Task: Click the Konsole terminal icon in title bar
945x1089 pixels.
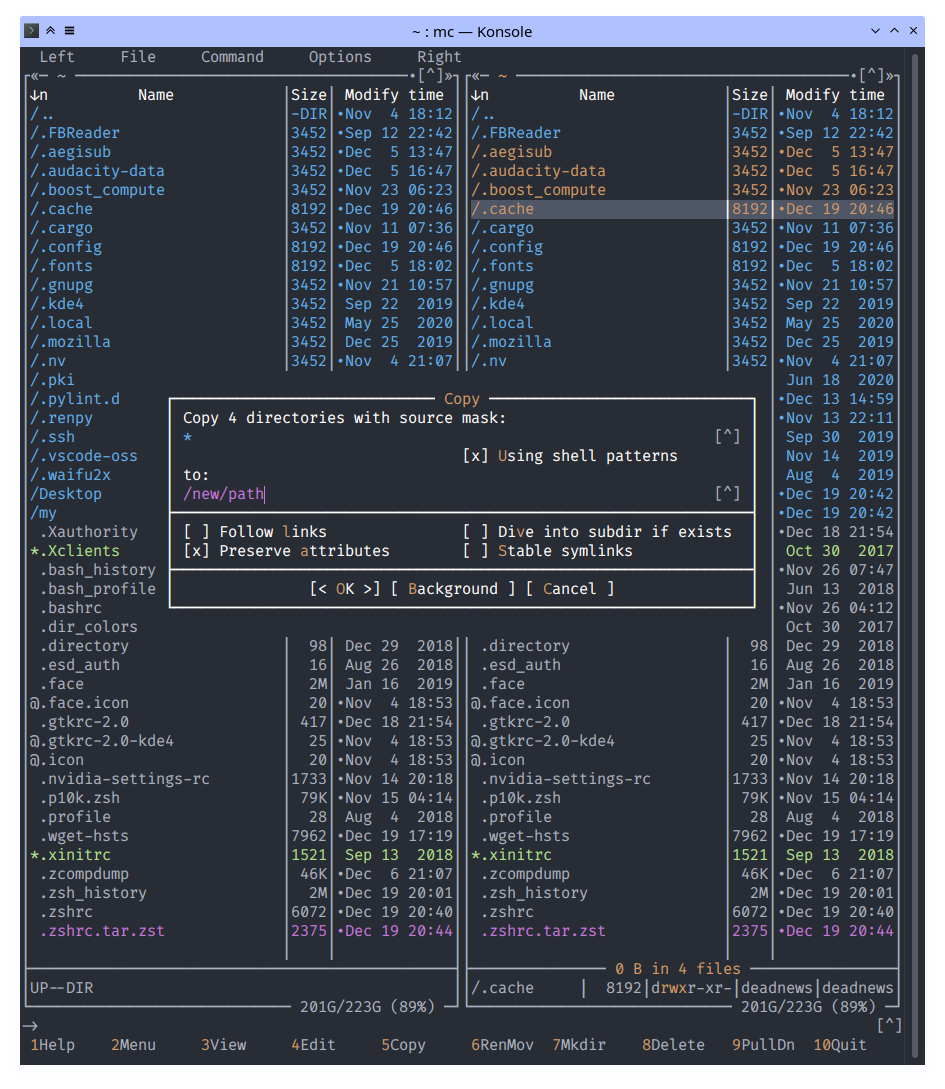Action: coord(32,31)
